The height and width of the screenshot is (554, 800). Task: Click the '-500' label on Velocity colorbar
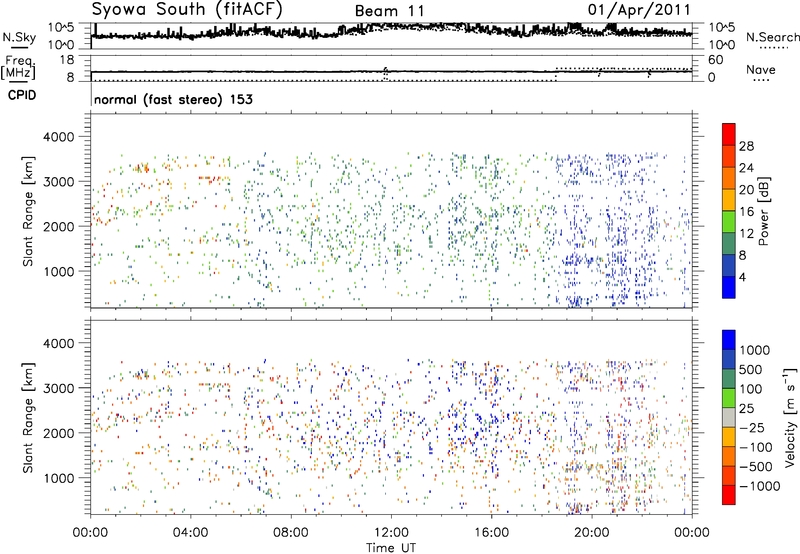coord(756,466)
